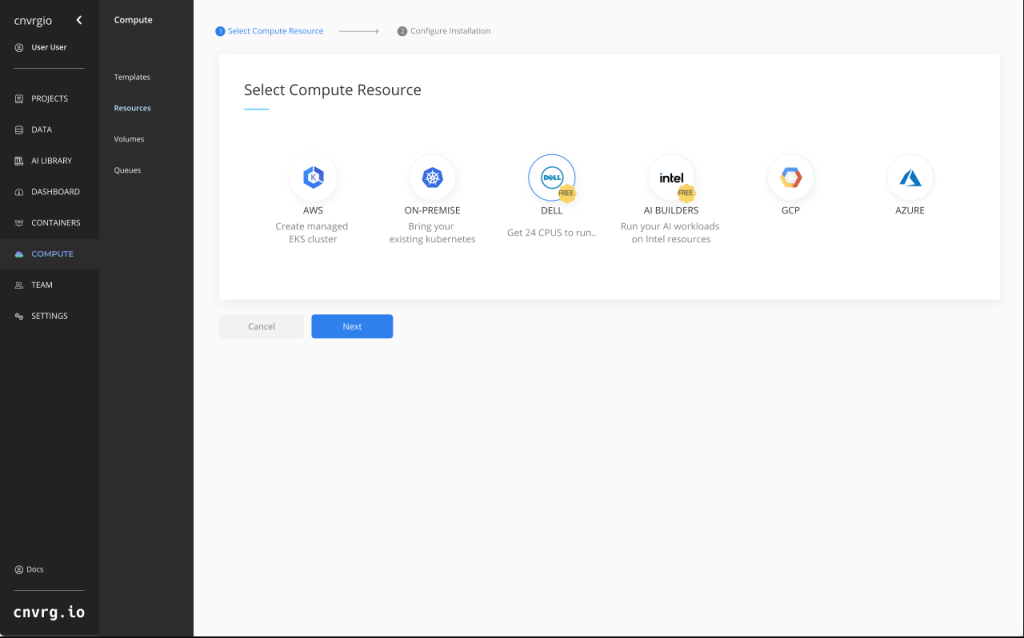The width and height of the screenshot is (1024, 638).
Task: Select the On-Premise Kubernetes icon
Action: click(x=432, y=177)
